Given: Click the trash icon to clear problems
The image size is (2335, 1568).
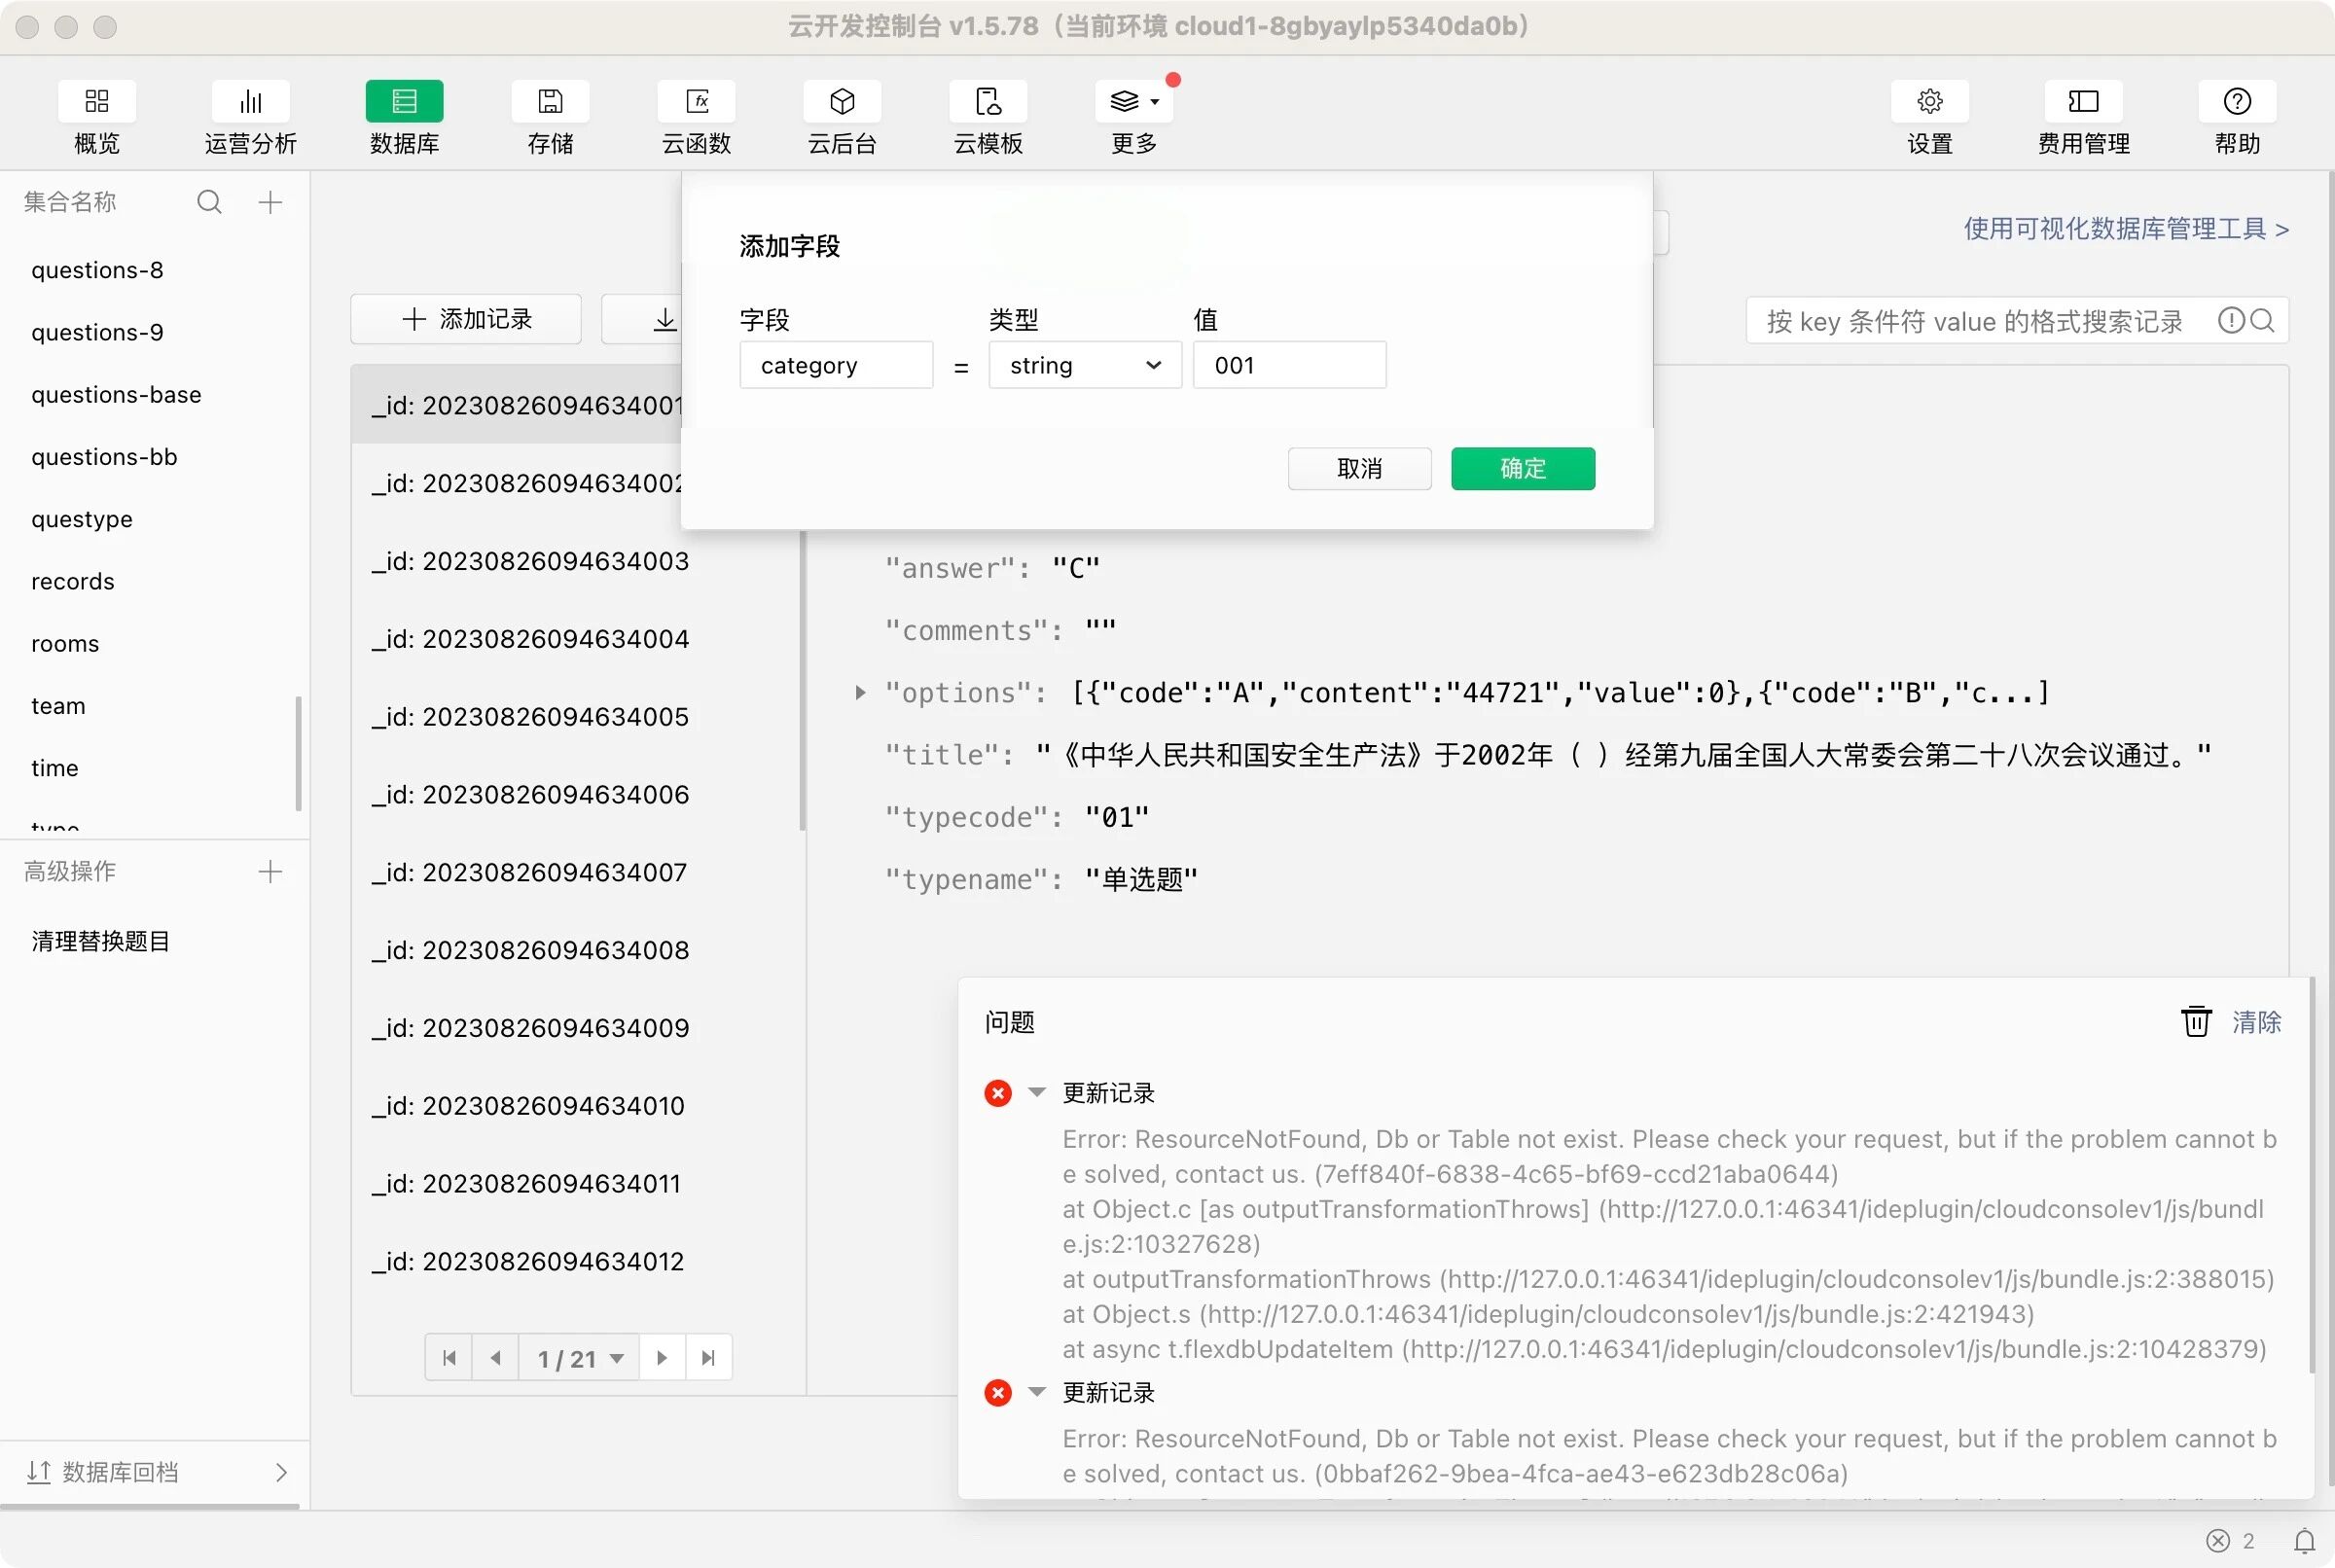Looking at the screenshot, I should (x=2196, y=1021).
